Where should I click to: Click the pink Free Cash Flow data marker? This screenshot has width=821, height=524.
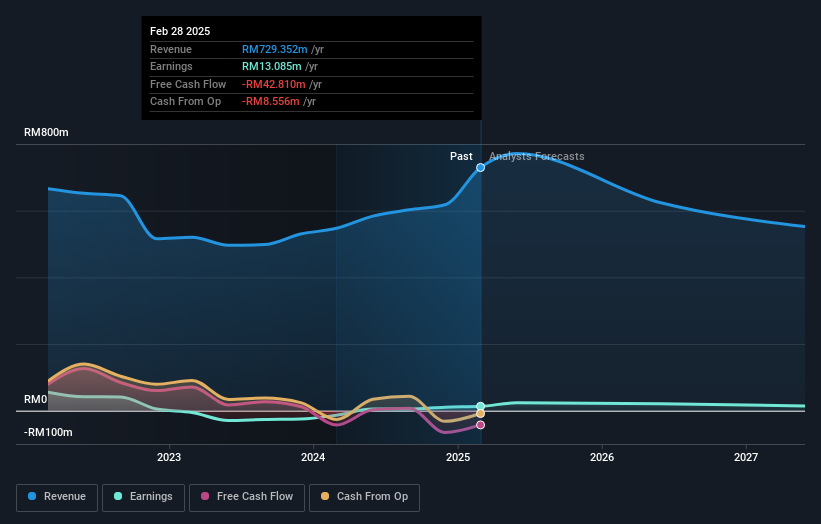tap(480, 425)
